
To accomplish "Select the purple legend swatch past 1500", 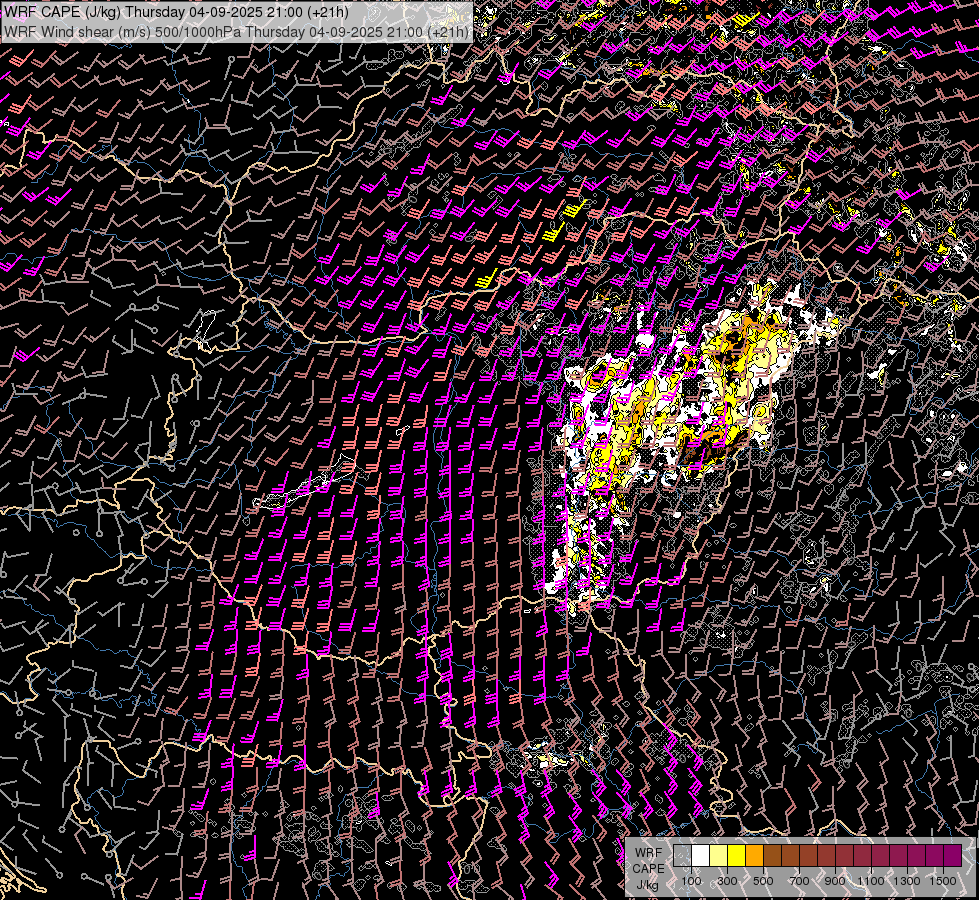I will click(952, 856).
